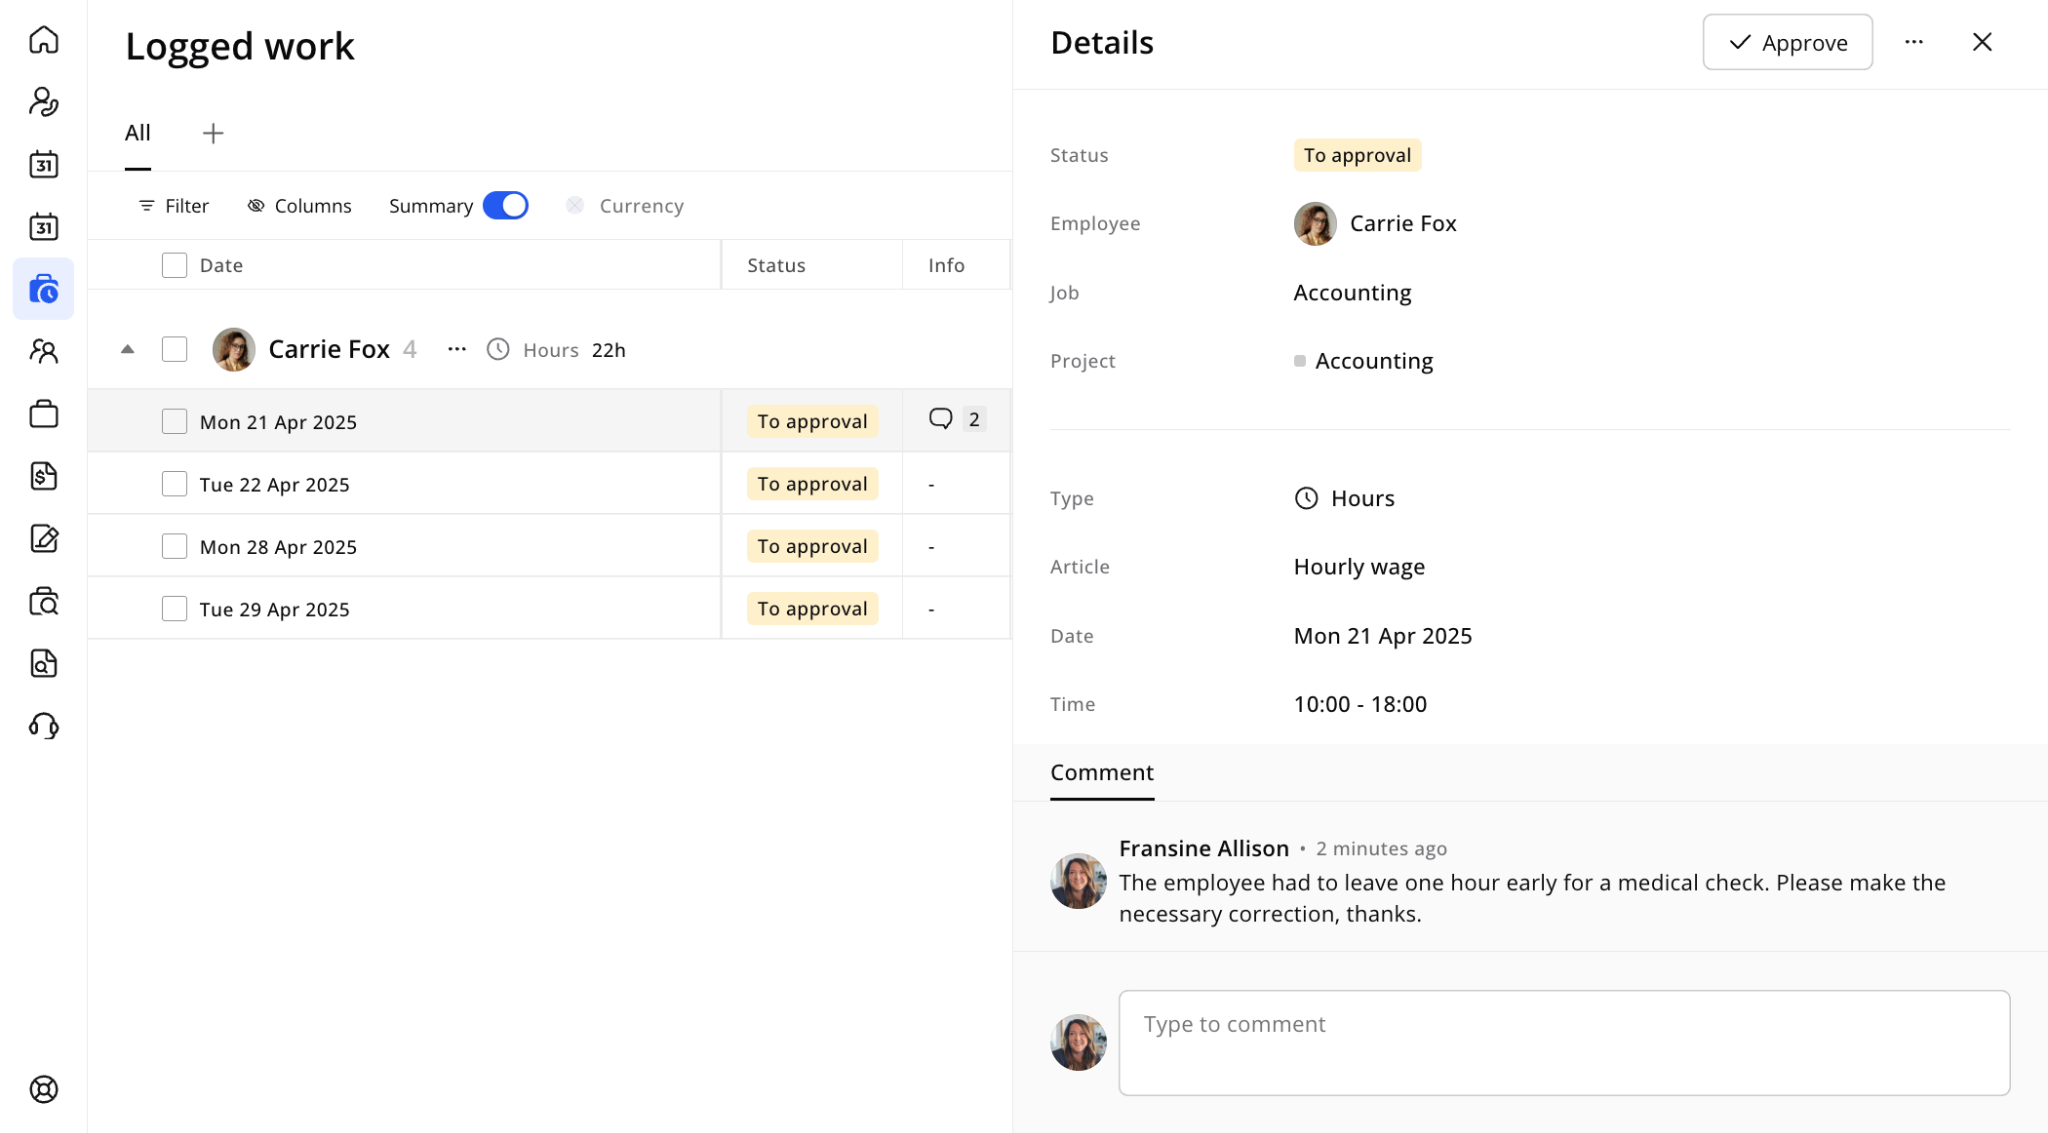Click the people group sidebar icon
The image size is (2048, 1133).
tap(44, 351)
